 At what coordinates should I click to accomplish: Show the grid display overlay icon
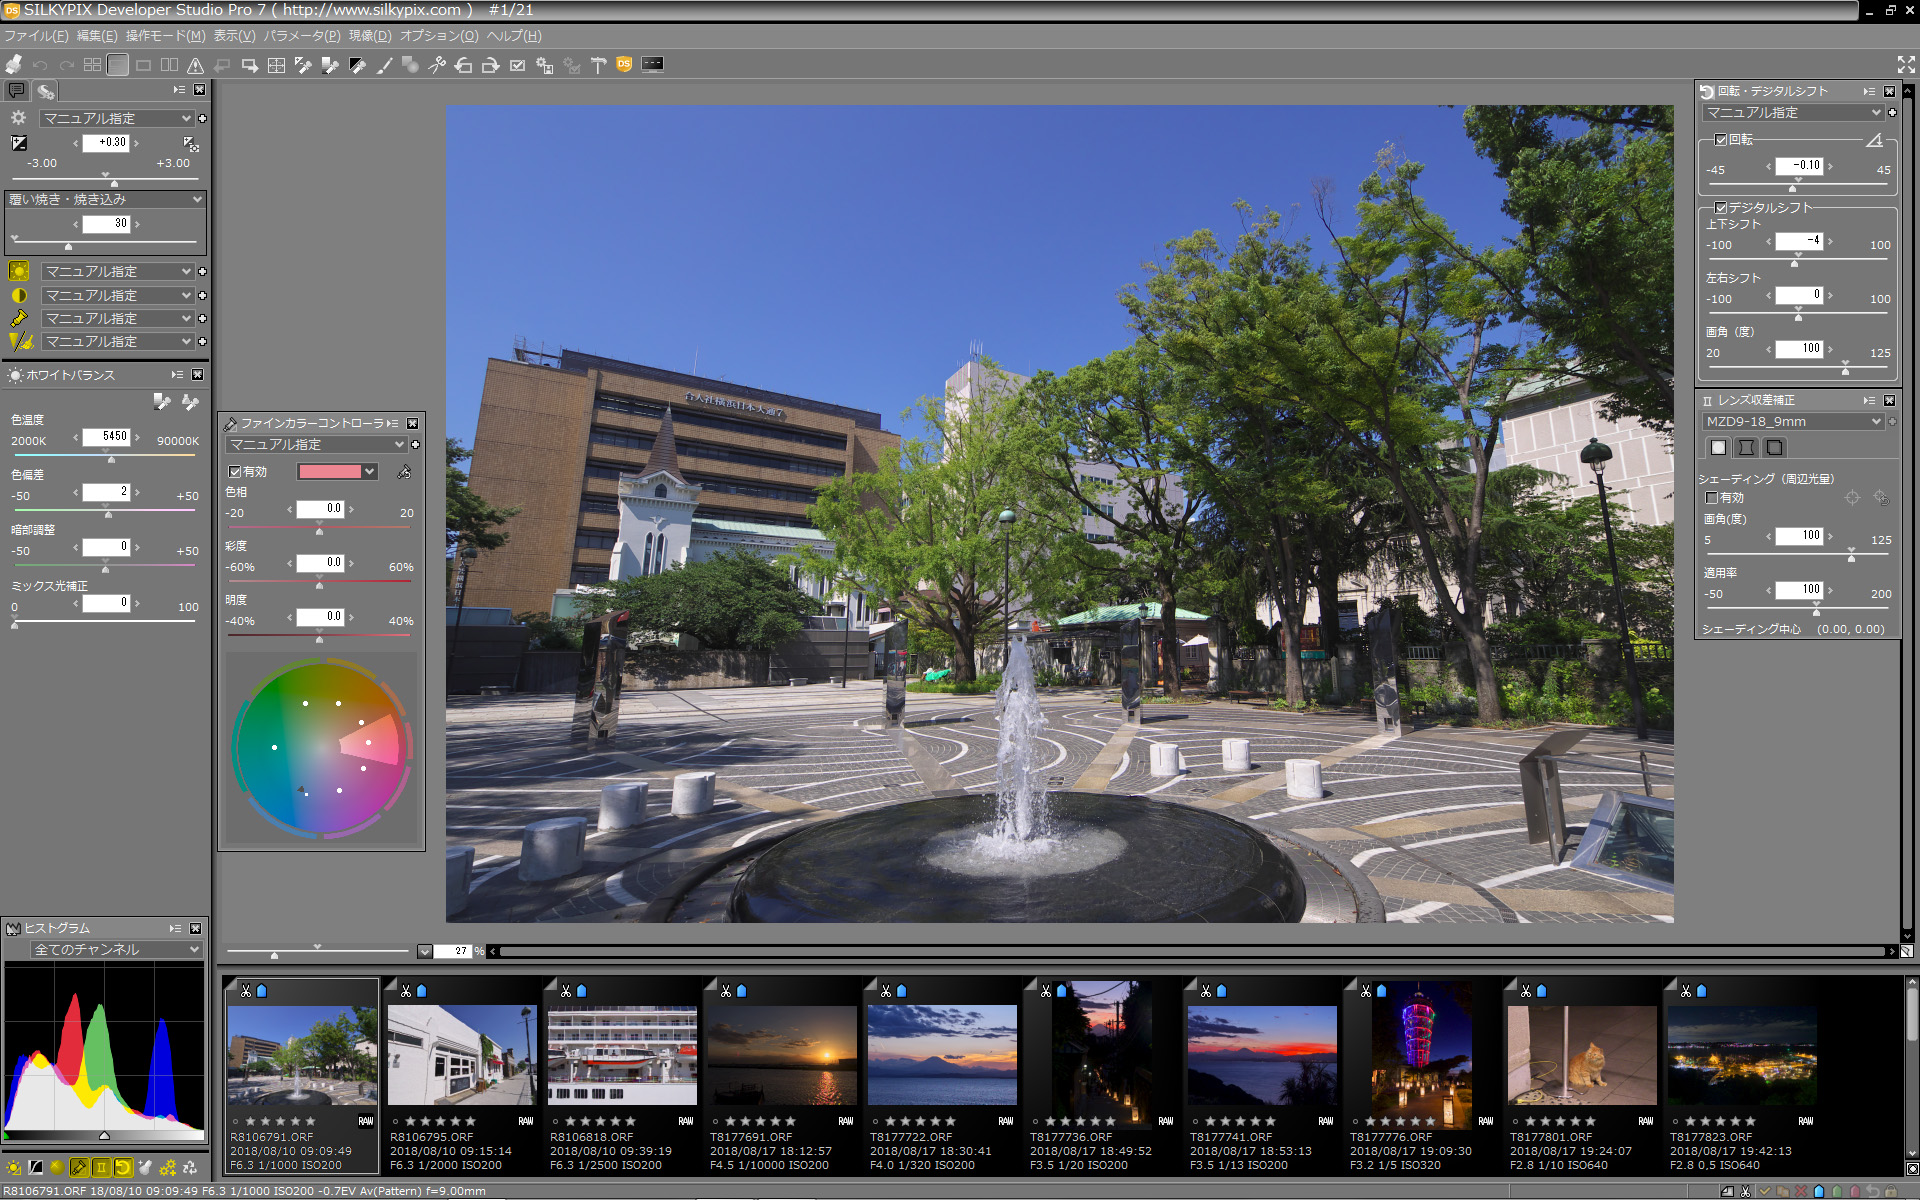click(x=276, y=65)
